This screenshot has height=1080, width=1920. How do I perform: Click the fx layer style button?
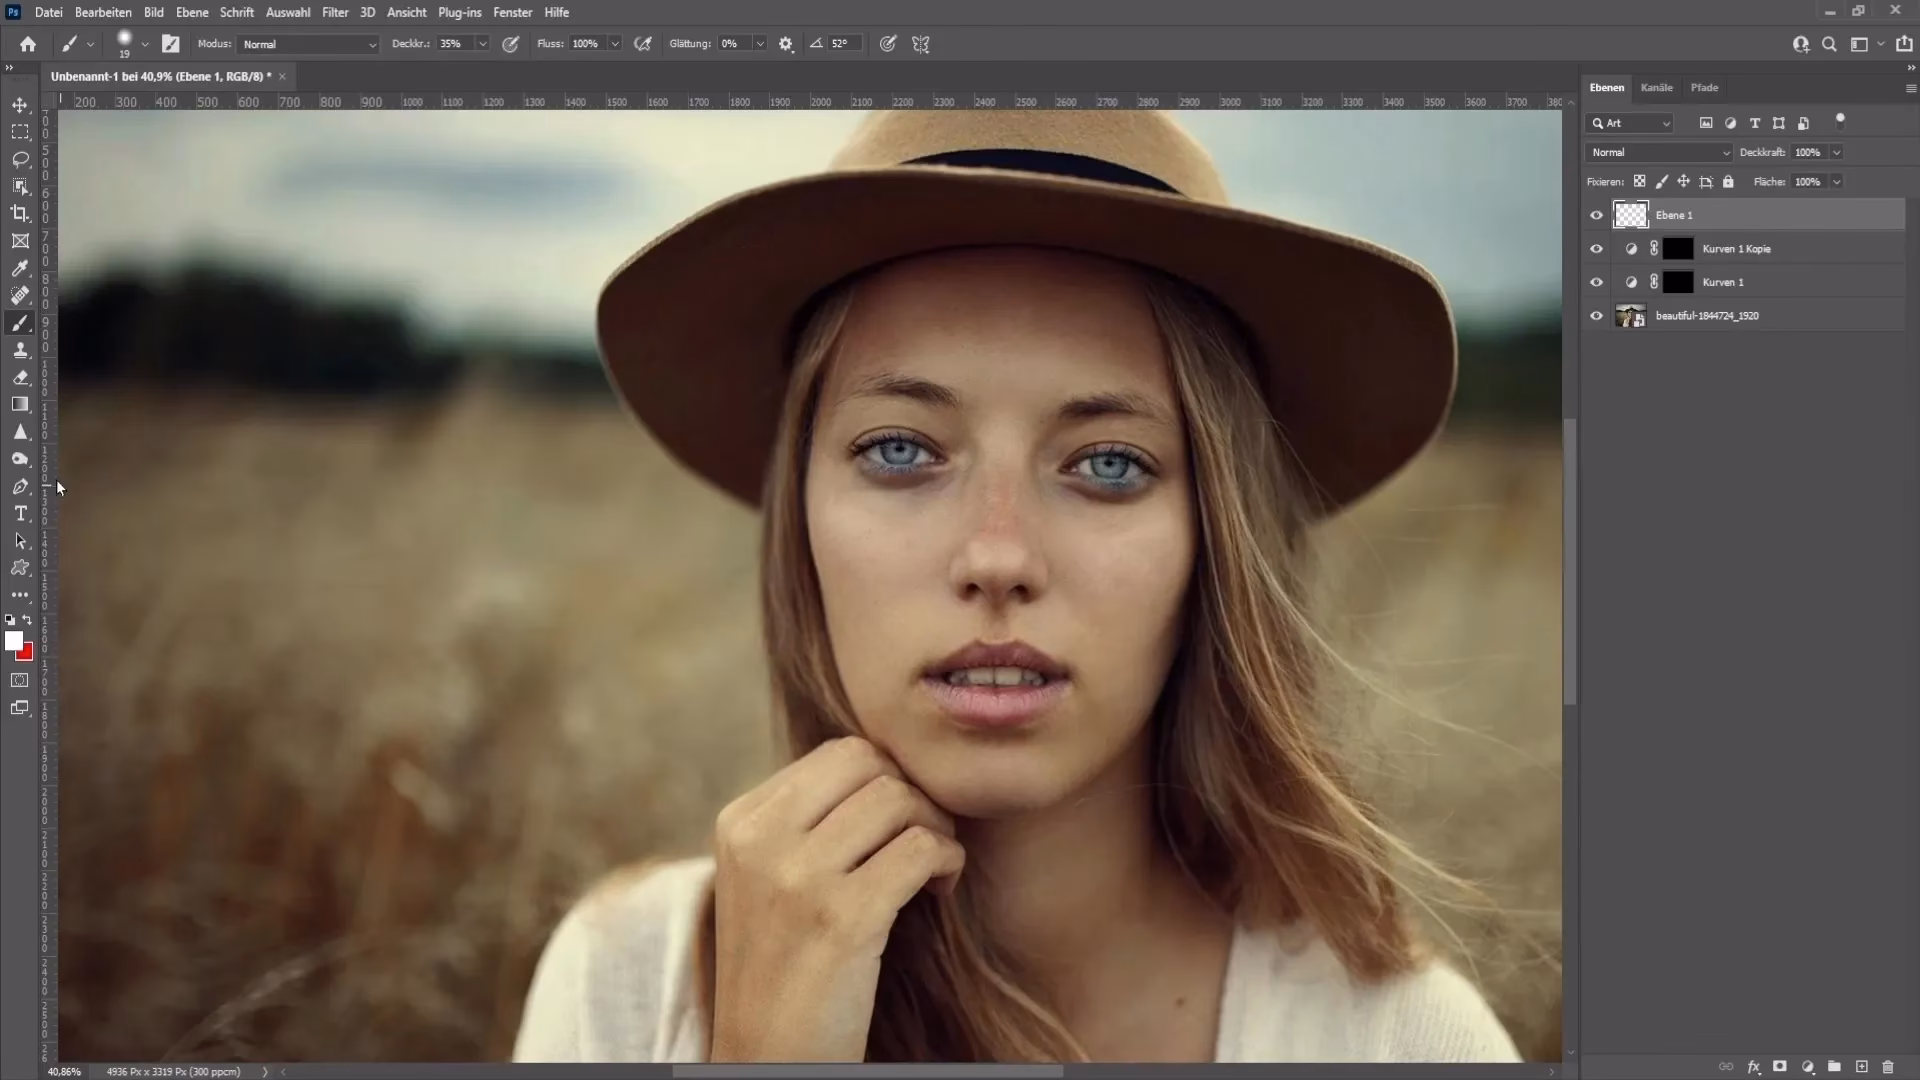pos(1753,1066)
